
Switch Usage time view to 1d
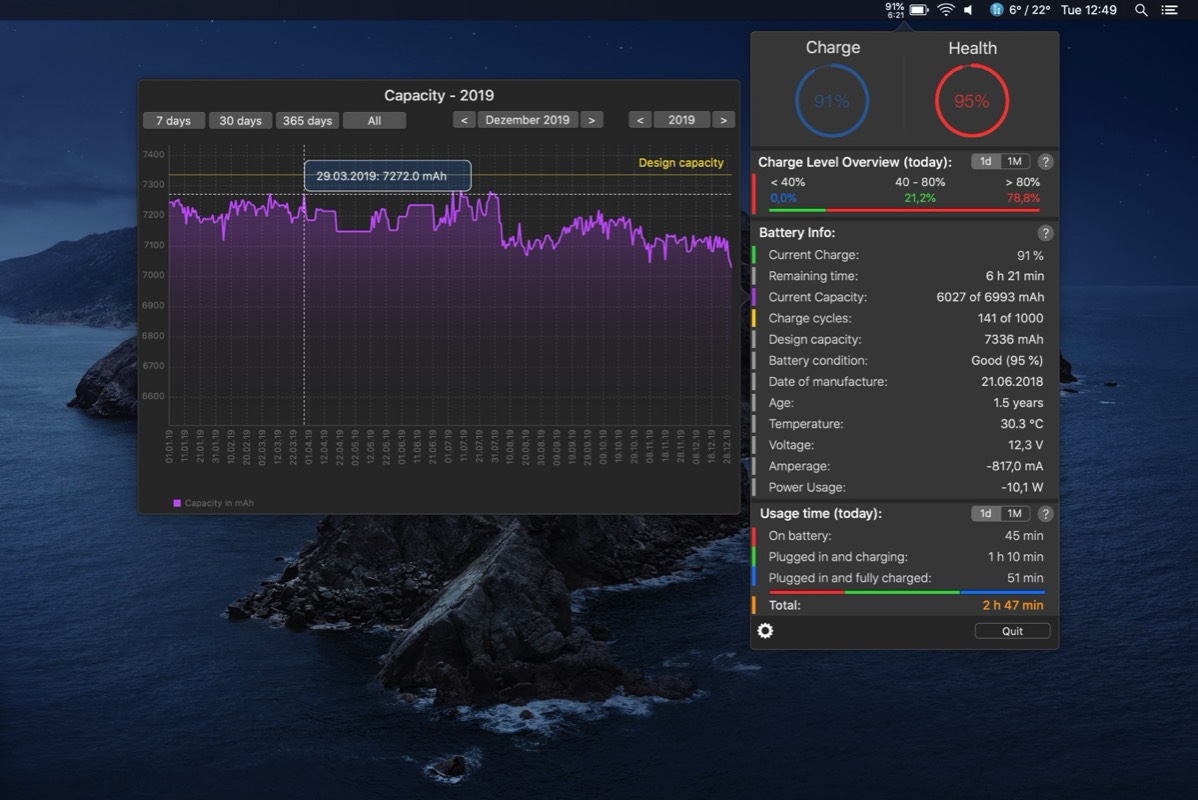pyautogui.click(x=986, y=513)
